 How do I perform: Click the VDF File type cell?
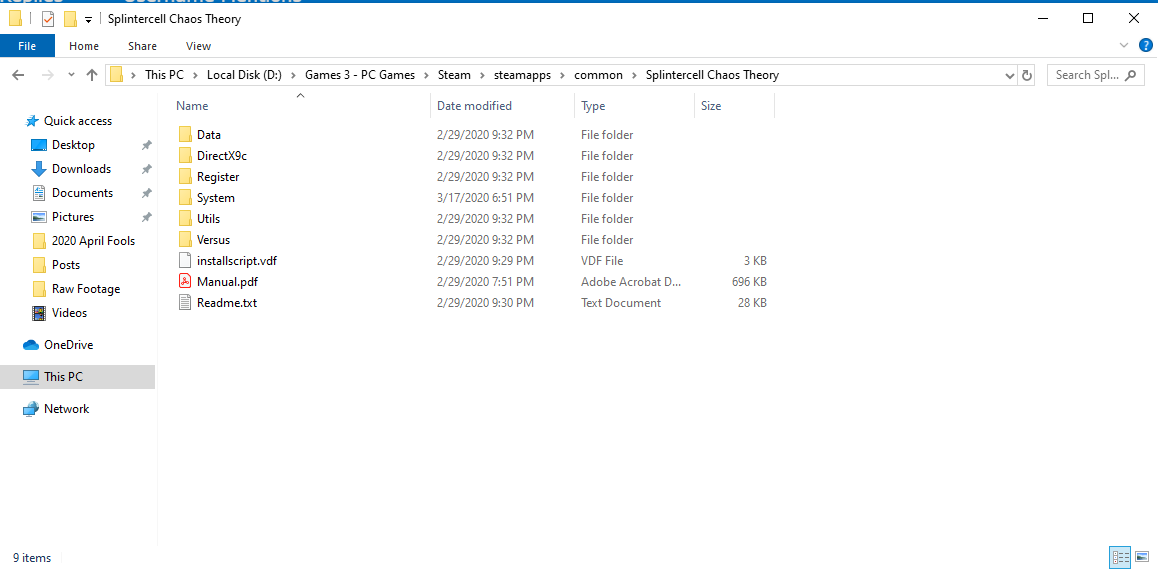click(602, 261)
